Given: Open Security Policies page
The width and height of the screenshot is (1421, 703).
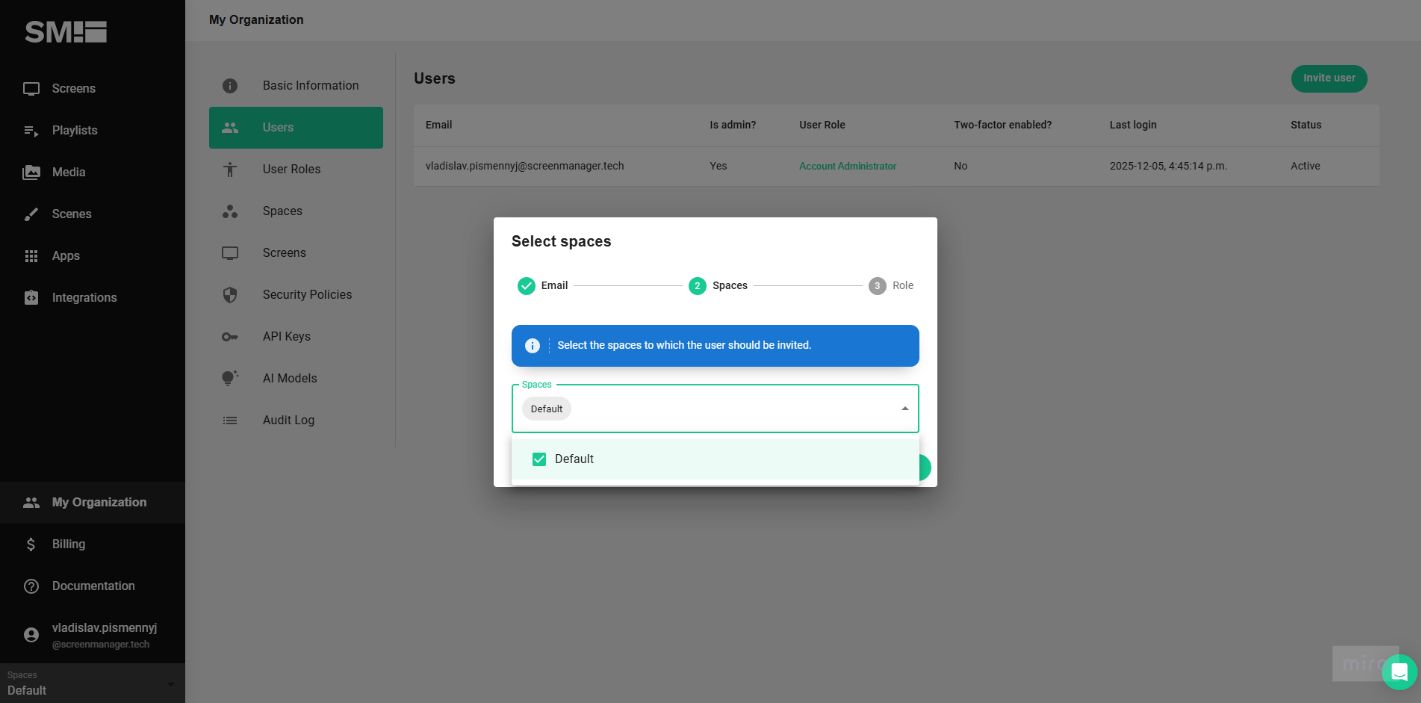Looking at the screenshot, I should click(296, 295).
